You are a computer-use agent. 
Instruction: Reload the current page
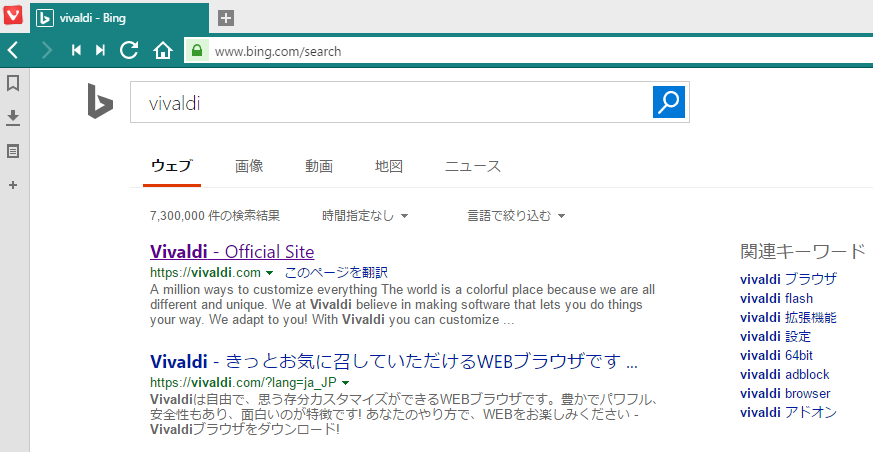pyautogui.click(x=129, y=51)
